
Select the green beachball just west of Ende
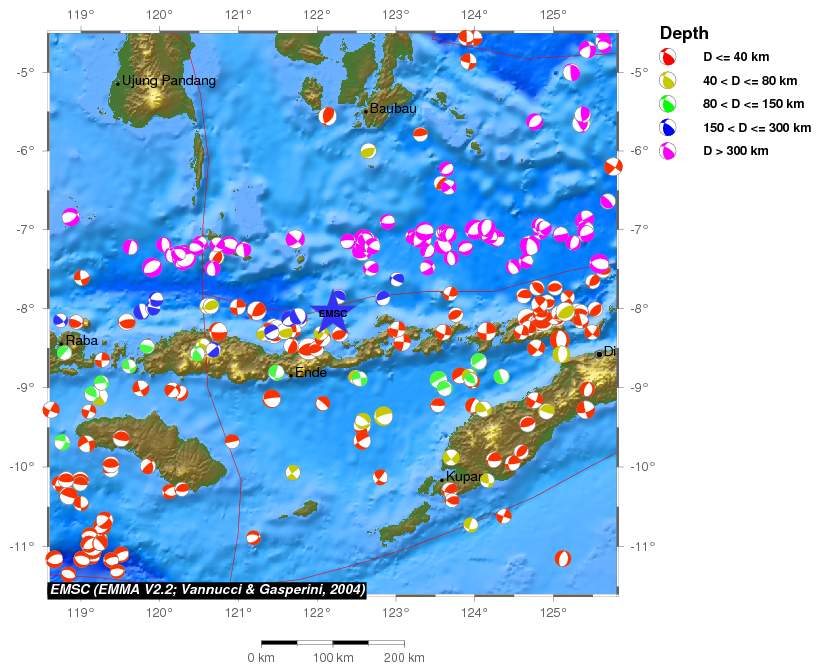tap(276, 372)
